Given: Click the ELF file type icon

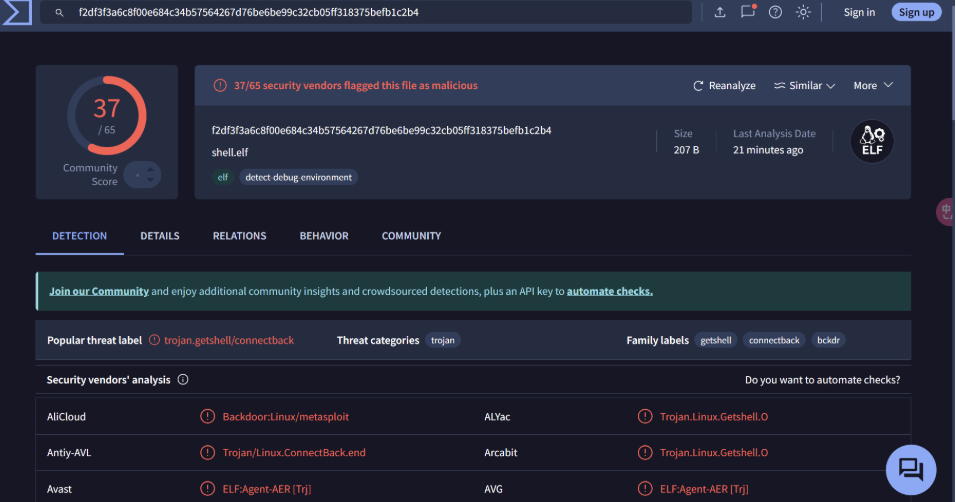Looking at the screenshot, I should click(x=872, y=142).
